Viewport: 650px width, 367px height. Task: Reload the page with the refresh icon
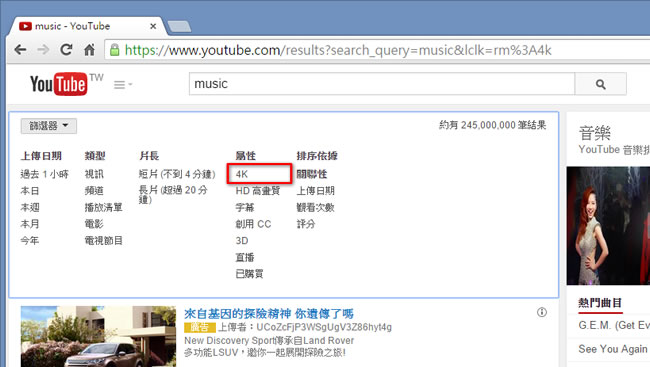(66, 50)
